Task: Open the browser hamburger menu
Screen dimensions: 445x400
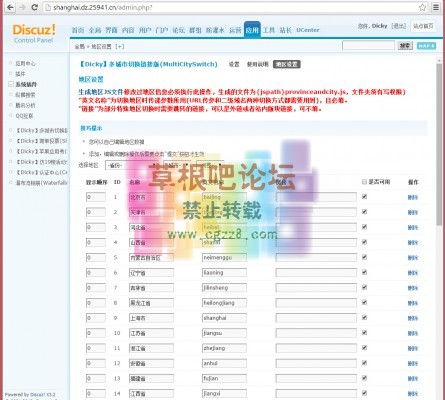Action: click(436, 7)
